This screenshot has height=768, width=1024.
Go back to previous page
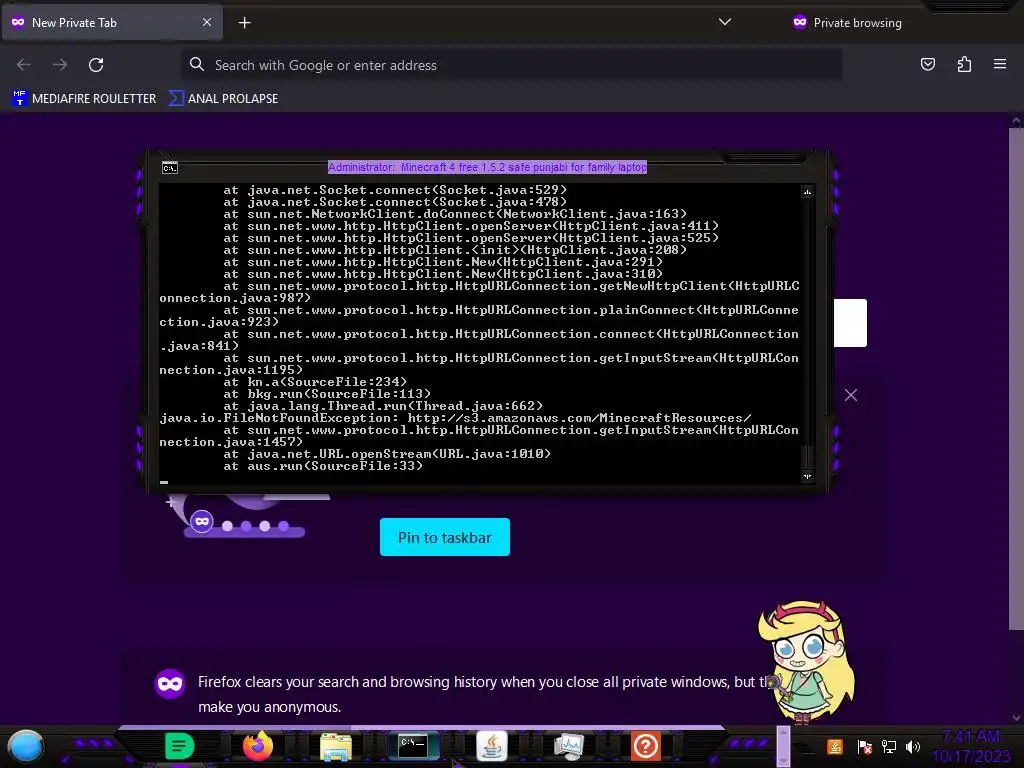[24, 65]
